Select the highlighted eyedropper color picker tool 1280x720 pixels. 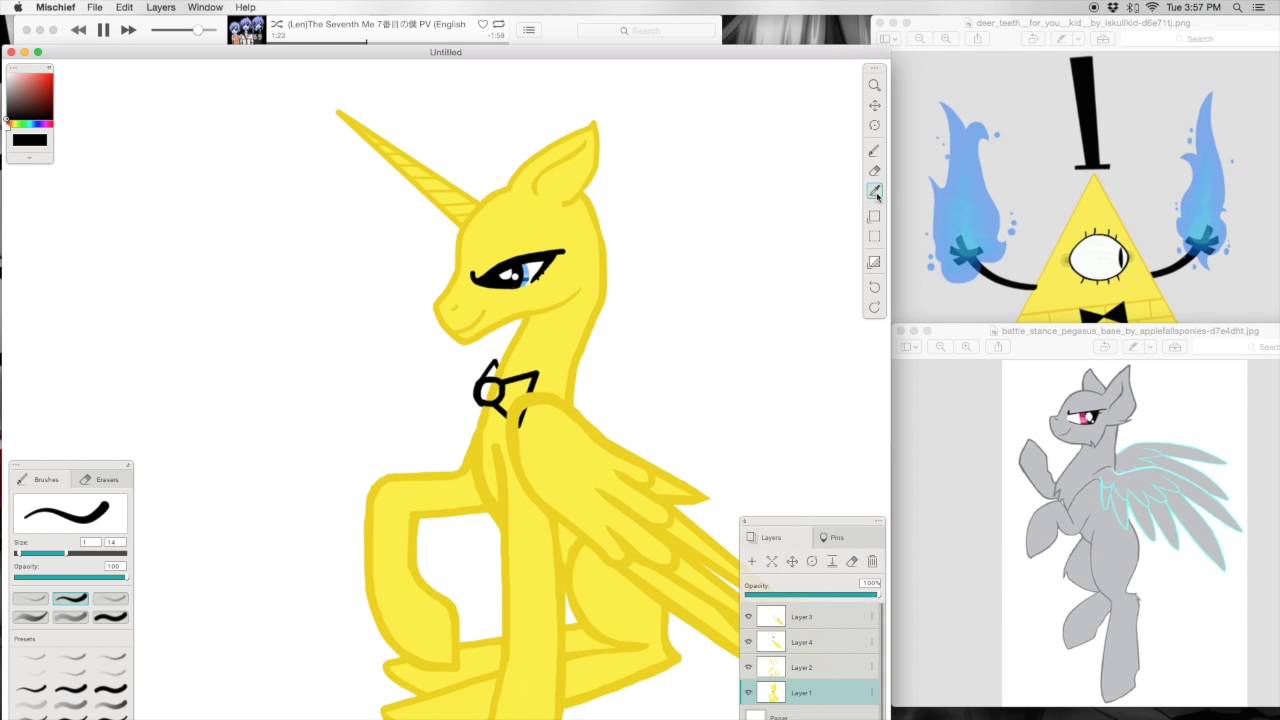pyautogui.click(x=874, y=191)
